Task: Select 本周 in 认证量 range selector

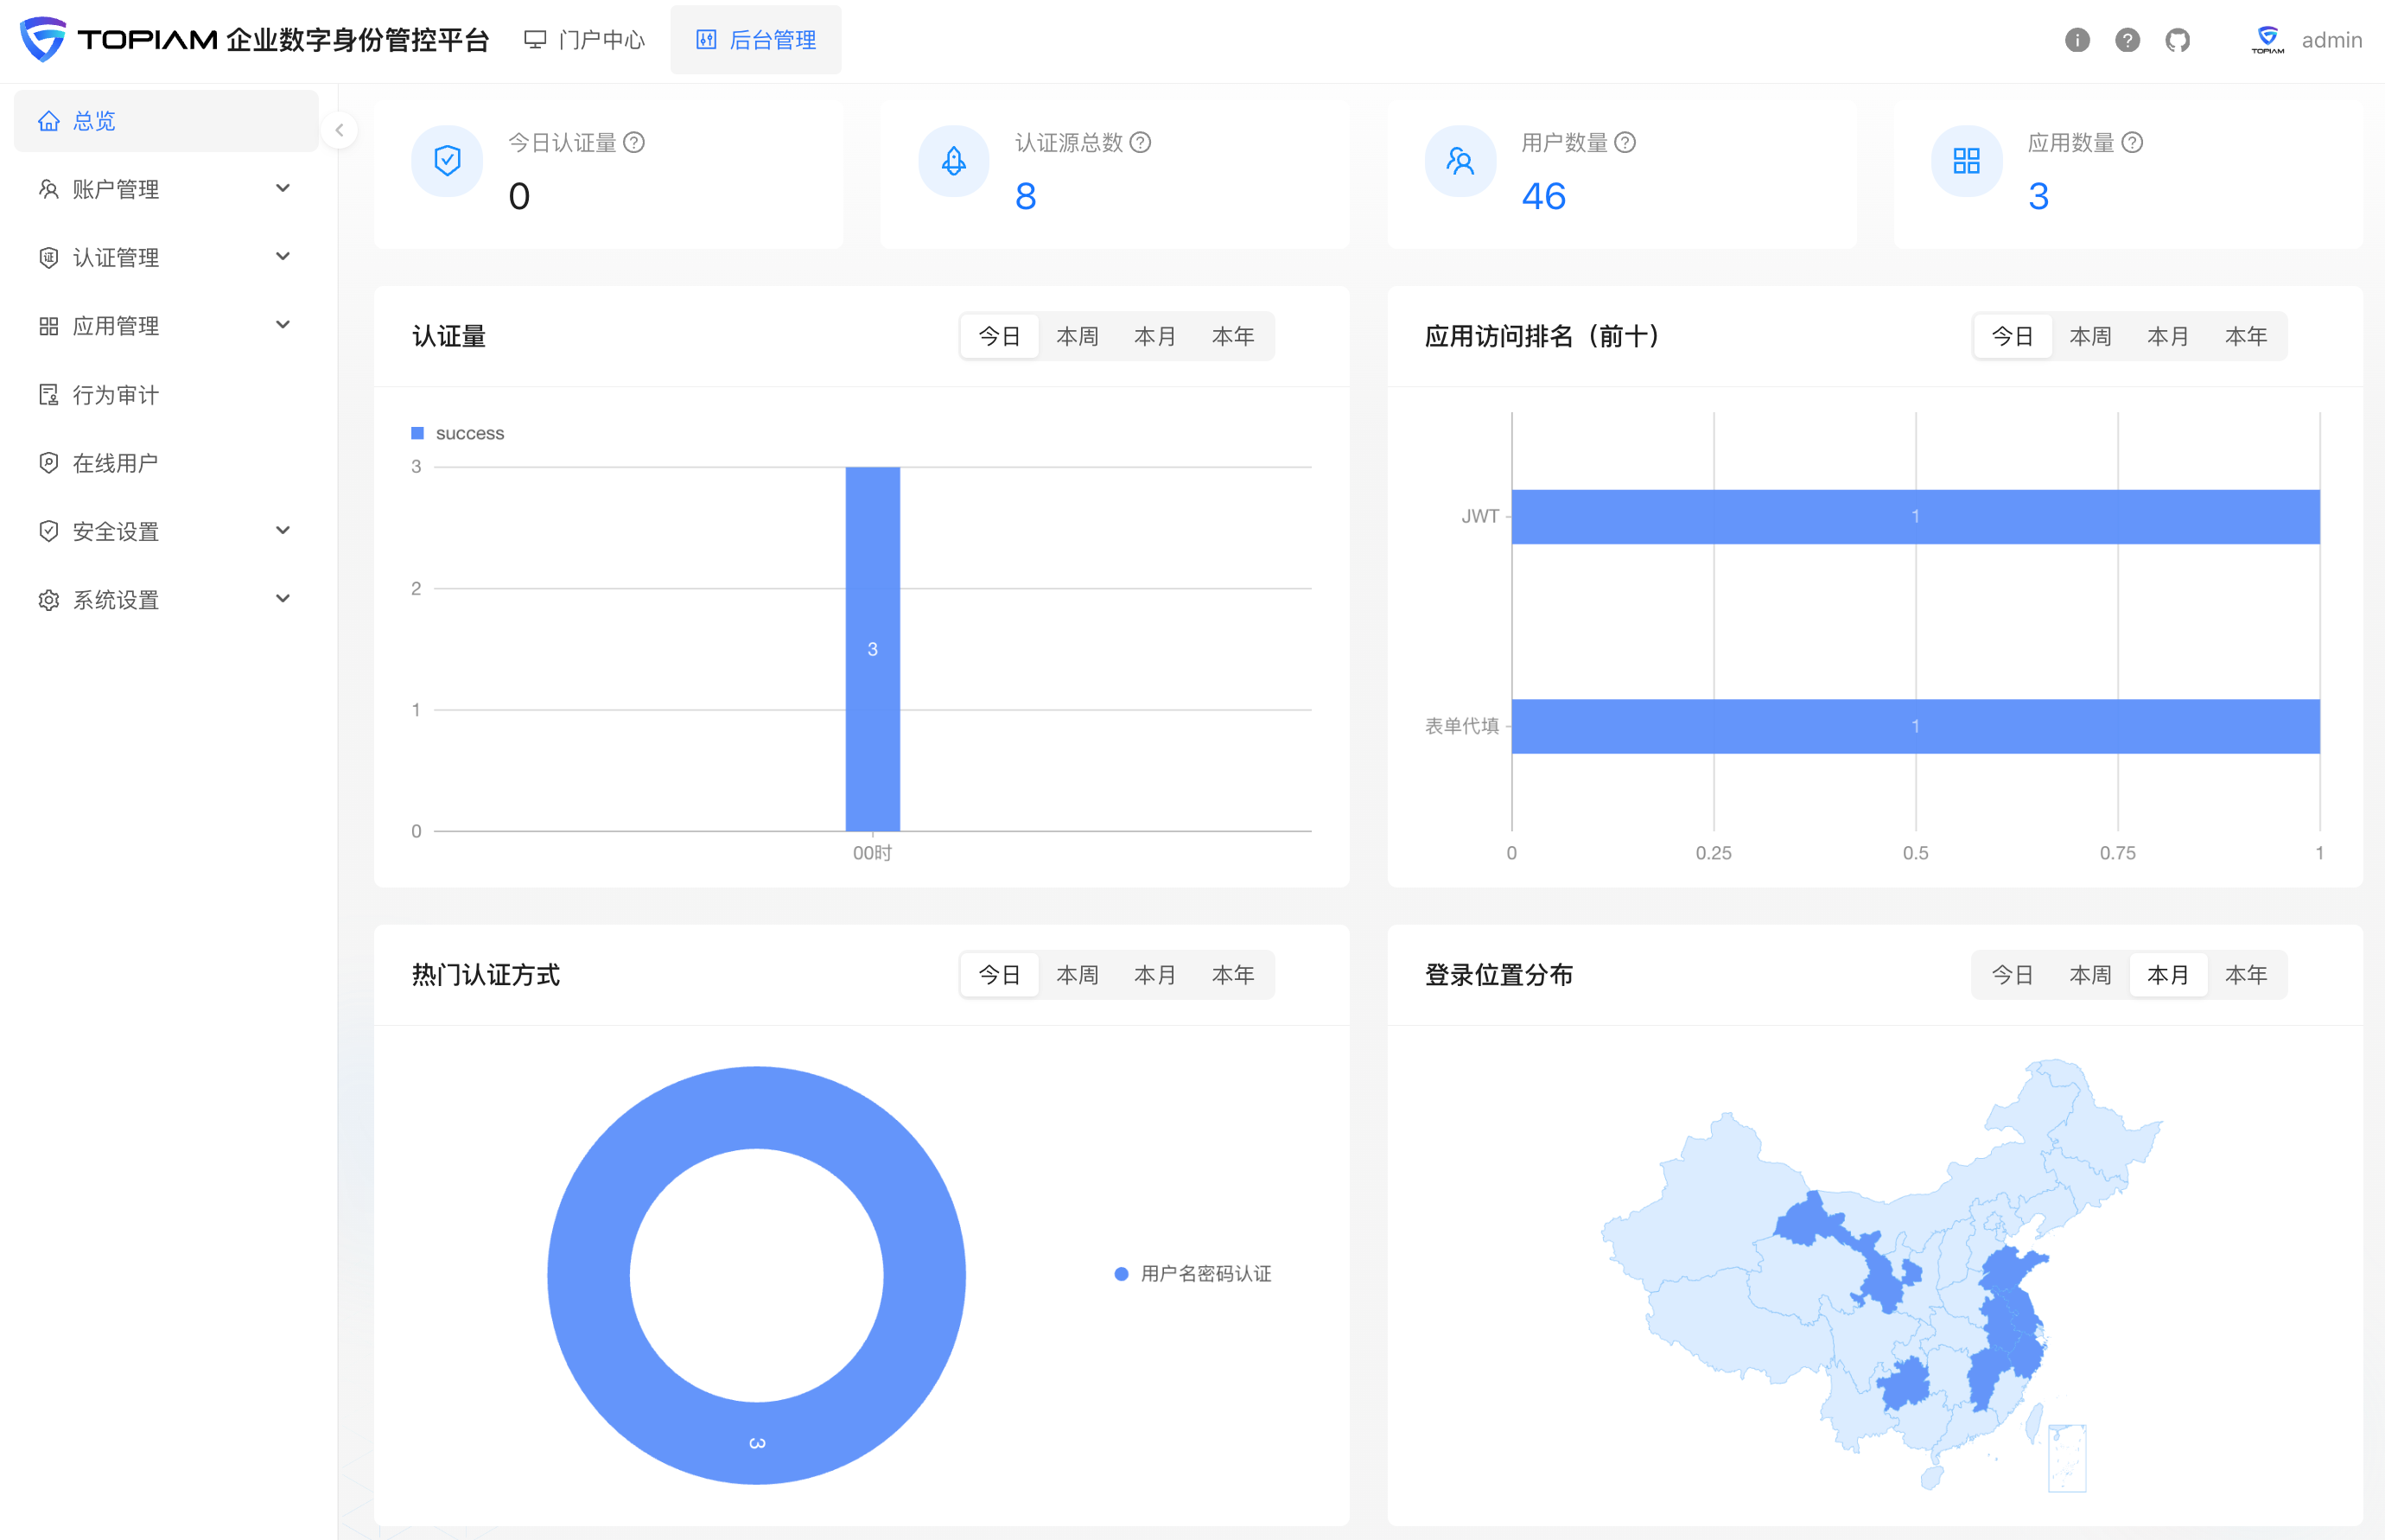Action: (x=1077, y=336)
